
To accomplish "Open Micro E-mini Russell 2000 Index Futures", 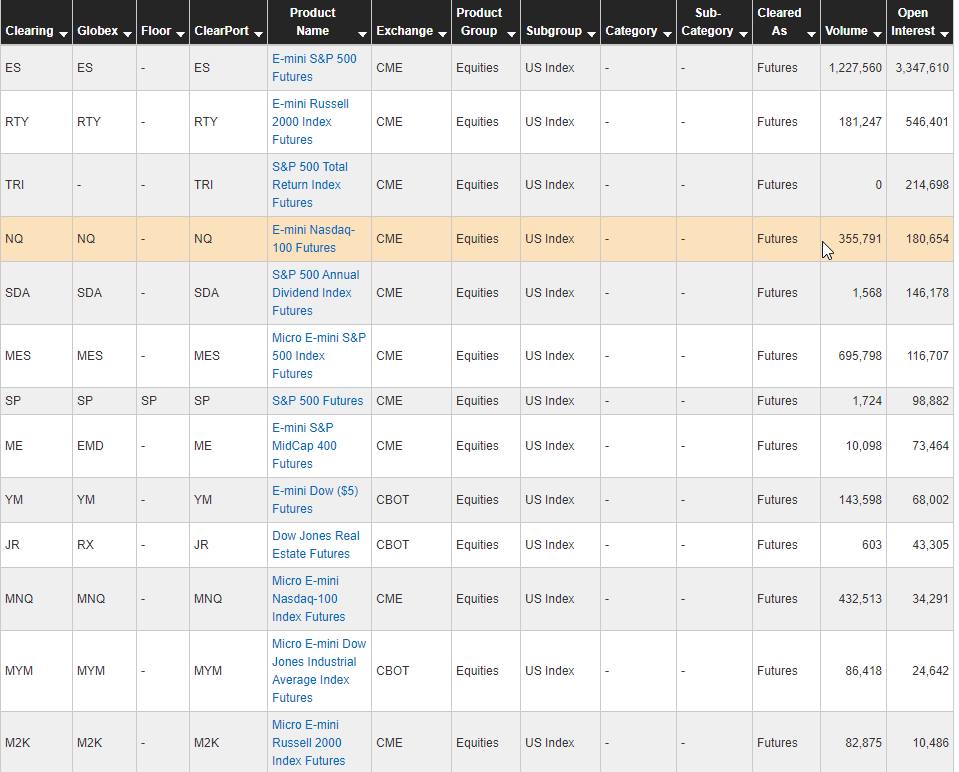I will click(309, 743).
